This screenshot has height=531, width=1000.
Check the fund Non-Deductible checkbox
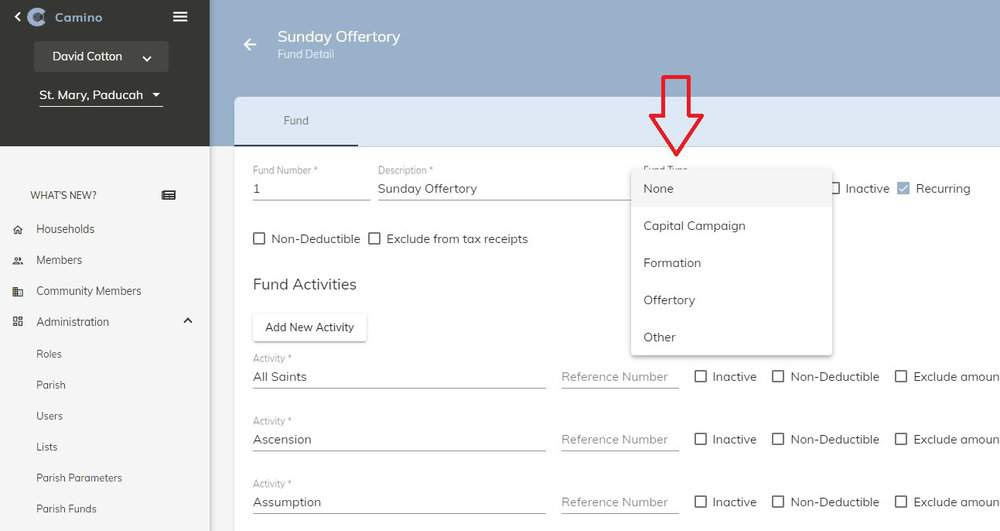click(x=259, y=238)
